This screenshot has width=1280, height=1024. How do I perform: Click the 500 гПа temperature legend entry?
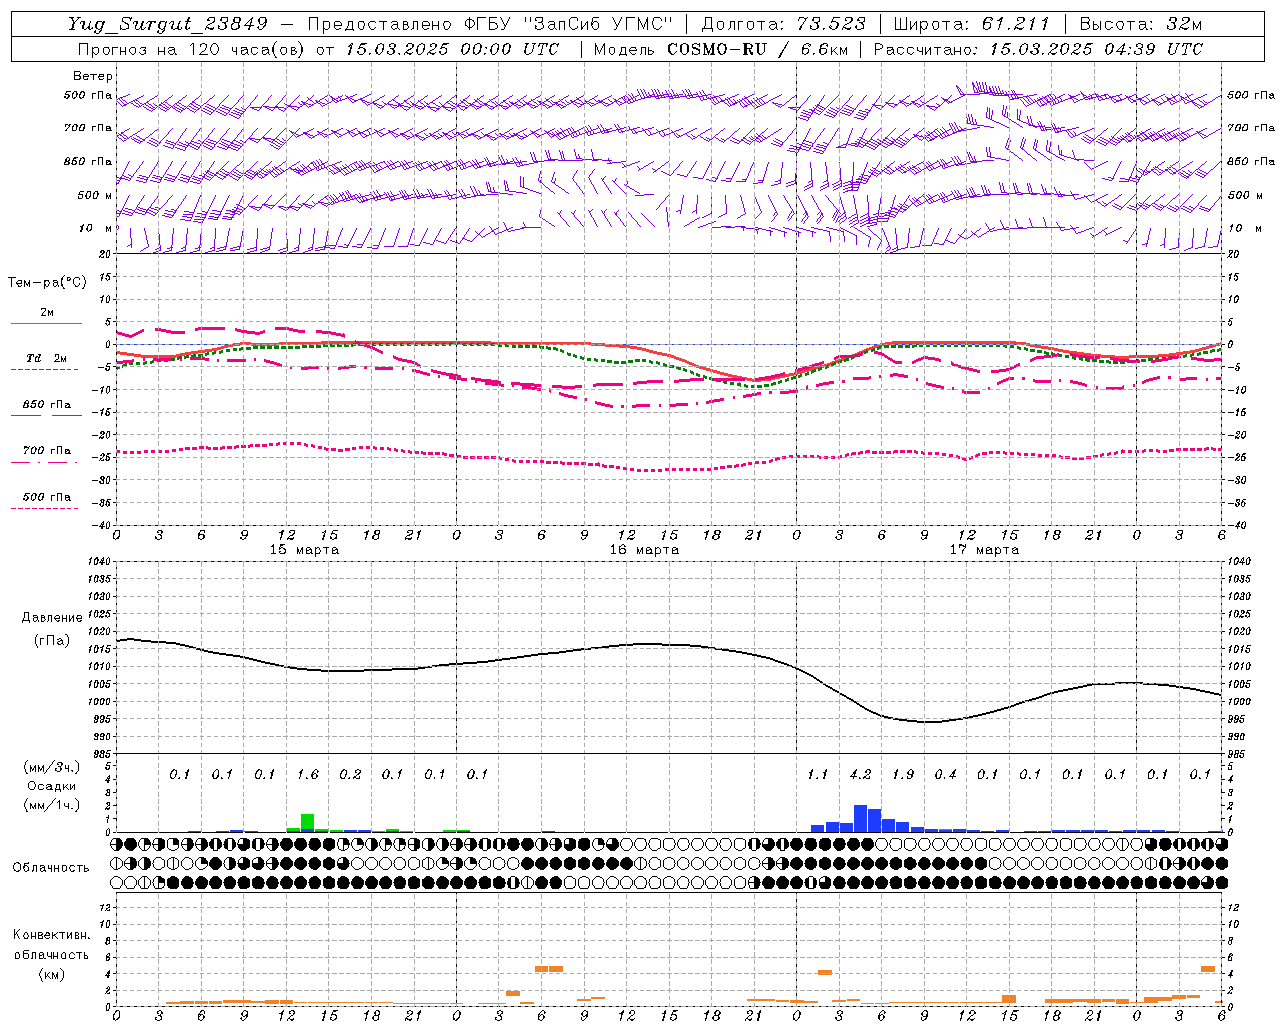click(46, 497)
